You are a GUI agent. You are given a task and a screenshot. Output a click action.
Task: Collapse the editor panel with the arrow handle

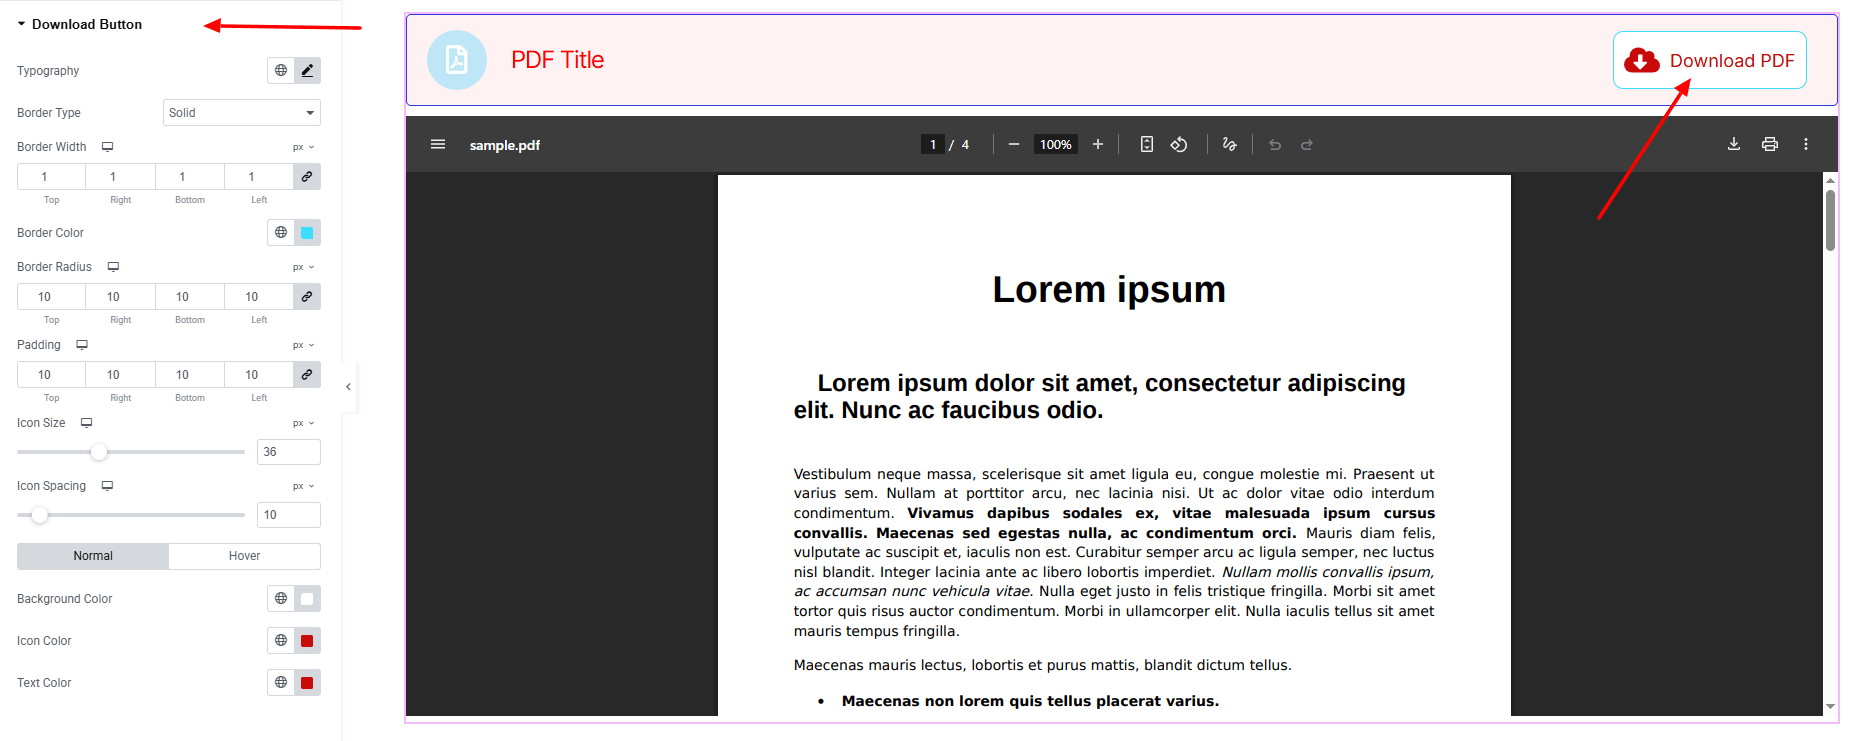(x=348, y=387)
